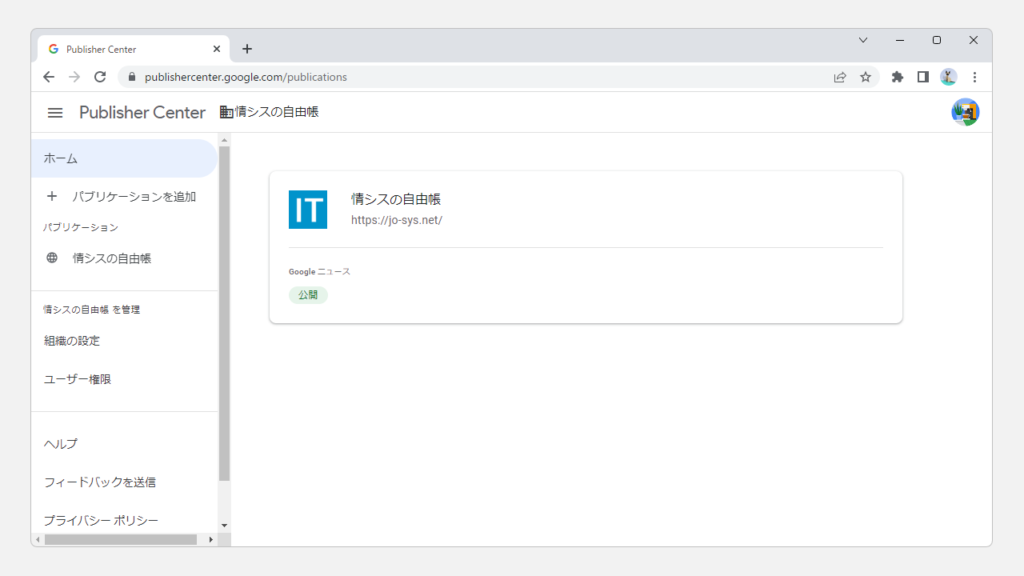The image size is (1024, 576).
Task: Click the sidebar scroll down arrow
Action: tap(224, 525)
